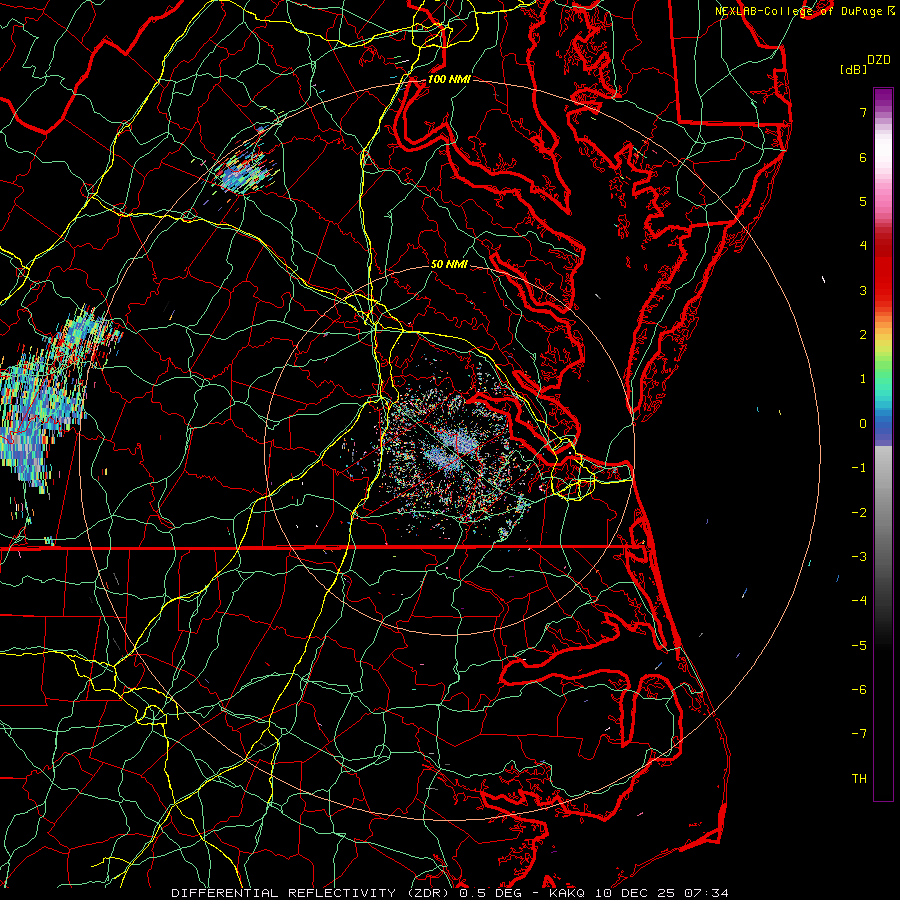900x900 pixels.
Task: Click the 1 value on the color scale
Action: click(863, 379)
